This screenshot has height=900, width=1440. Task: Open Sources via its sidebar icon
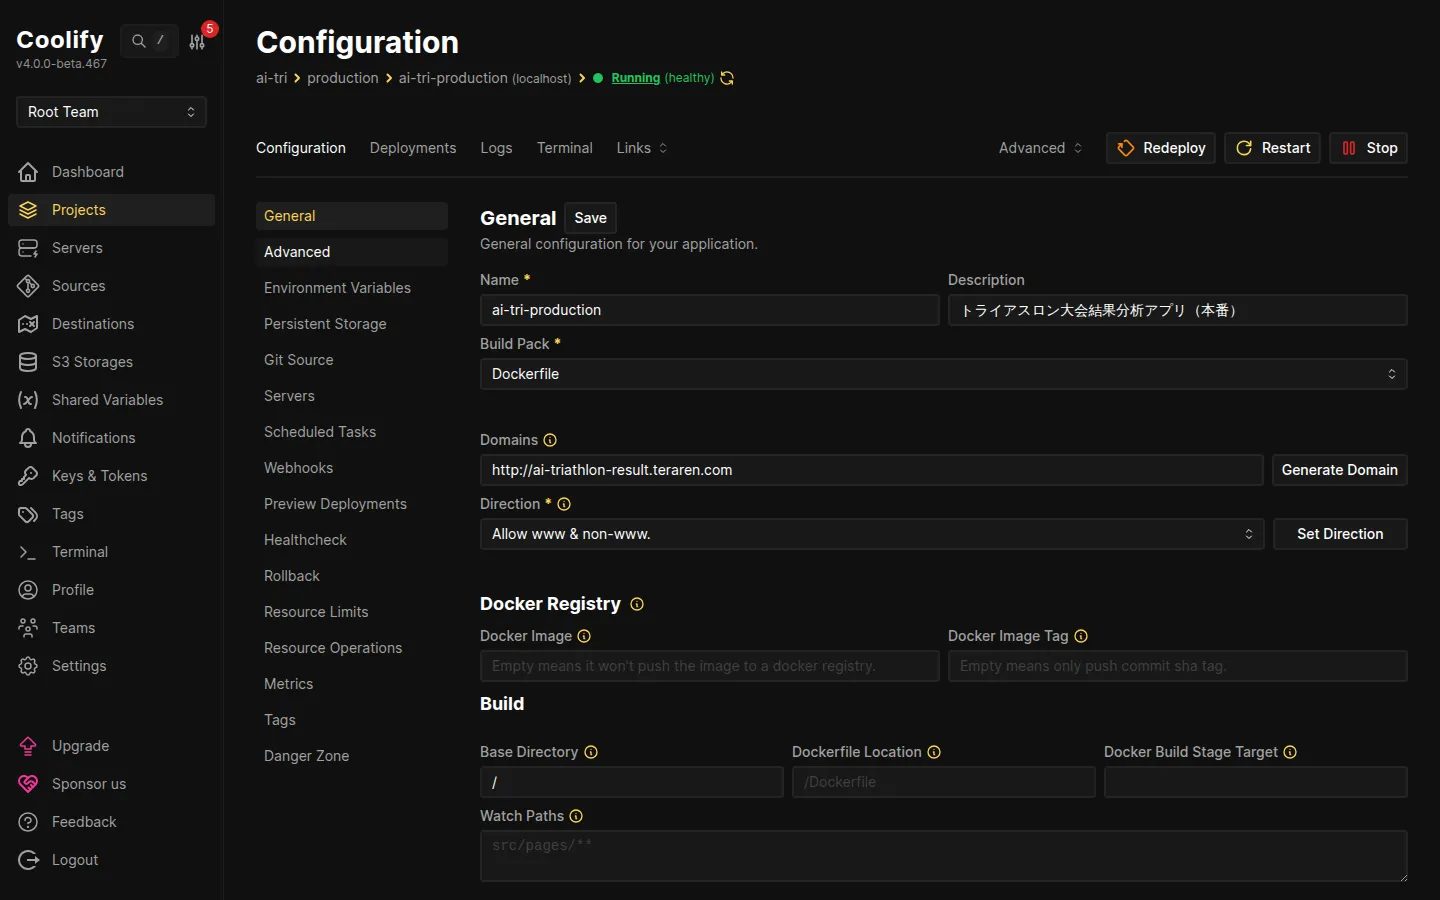coord(28,286)
